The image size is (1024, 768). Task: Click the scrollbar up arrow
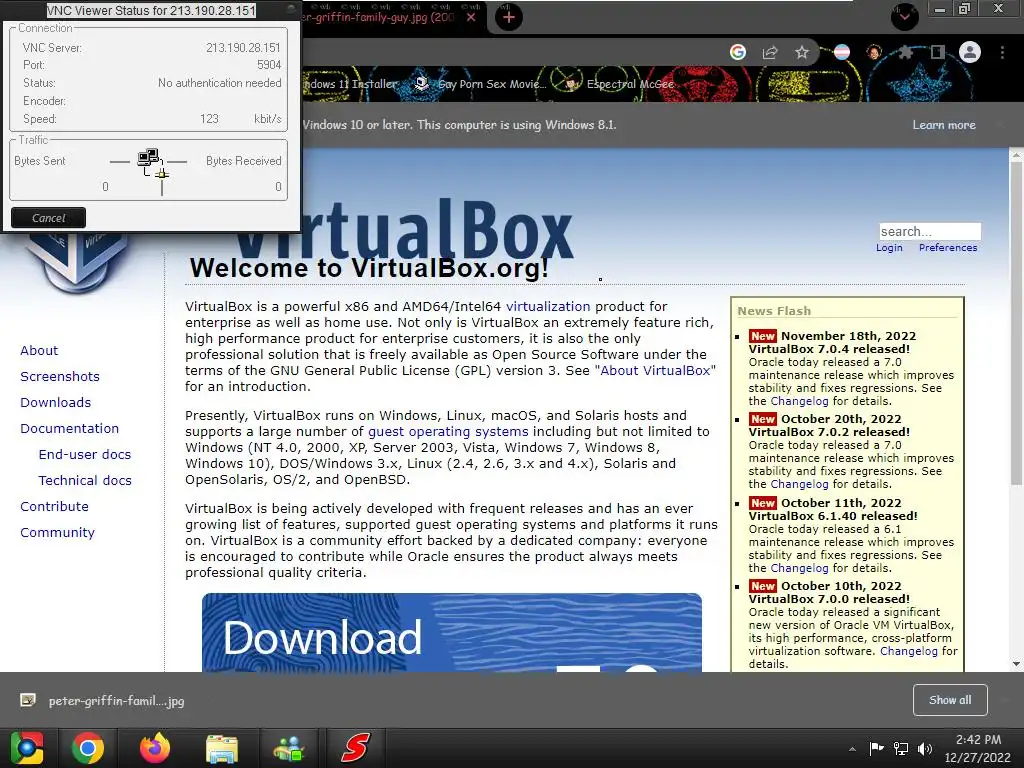(x=1016, y=155)
